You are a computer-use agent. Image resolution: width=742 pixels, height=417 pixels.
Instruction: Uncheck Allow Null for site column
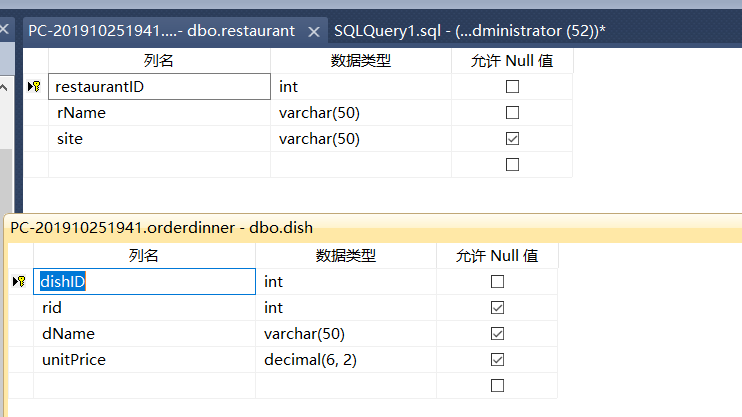tap(512, 139)
